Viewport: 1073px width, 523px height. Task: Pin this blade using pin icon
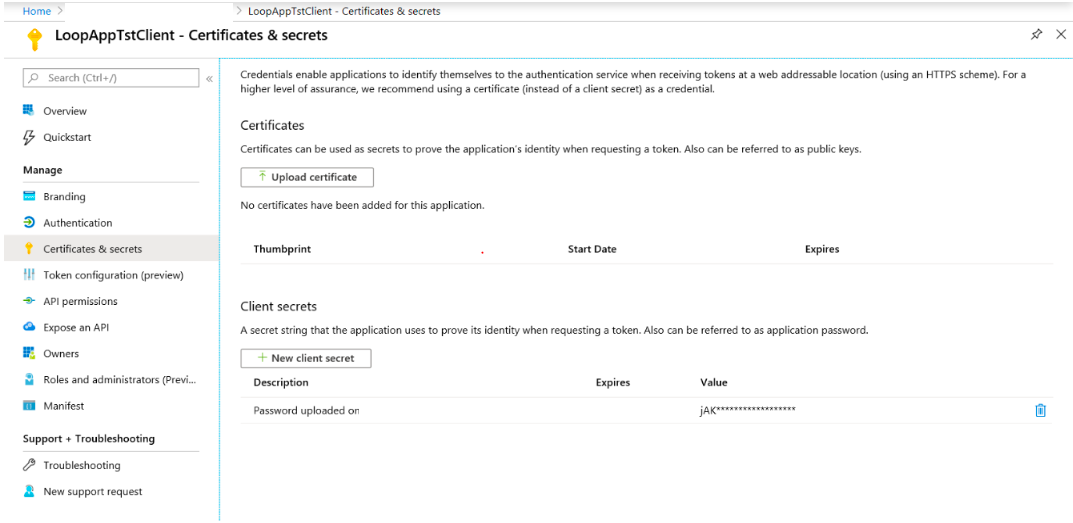1036,34
